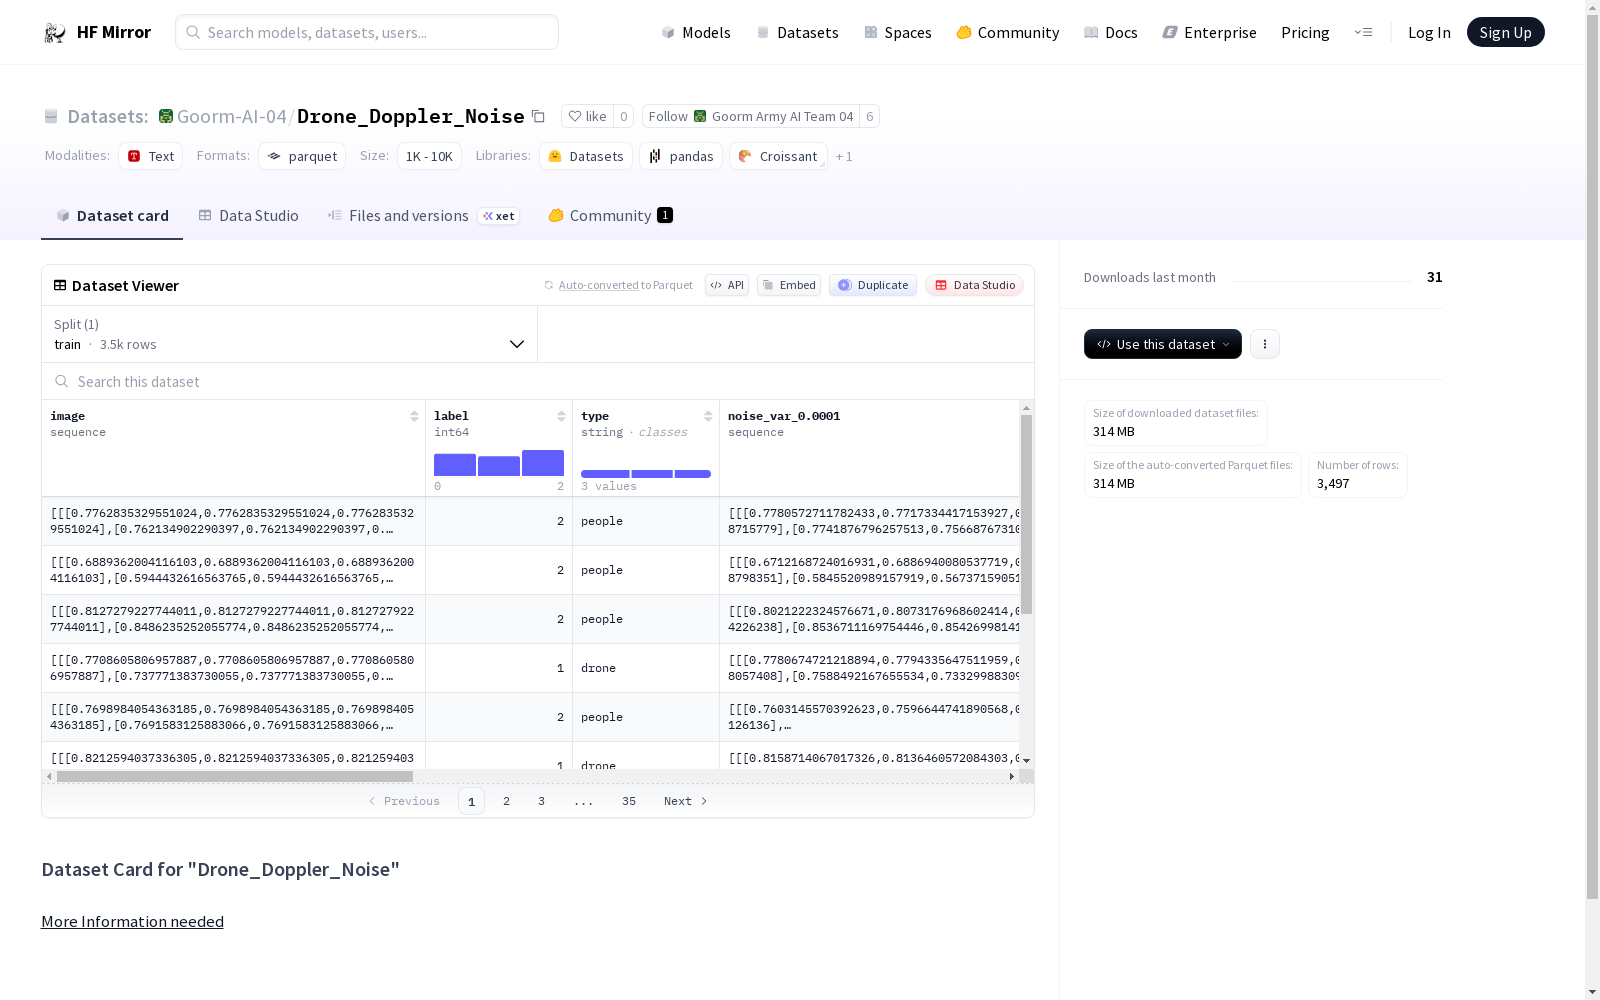Follow Goorm Army AI Team 04
1600x1000 pixels.
751,116
